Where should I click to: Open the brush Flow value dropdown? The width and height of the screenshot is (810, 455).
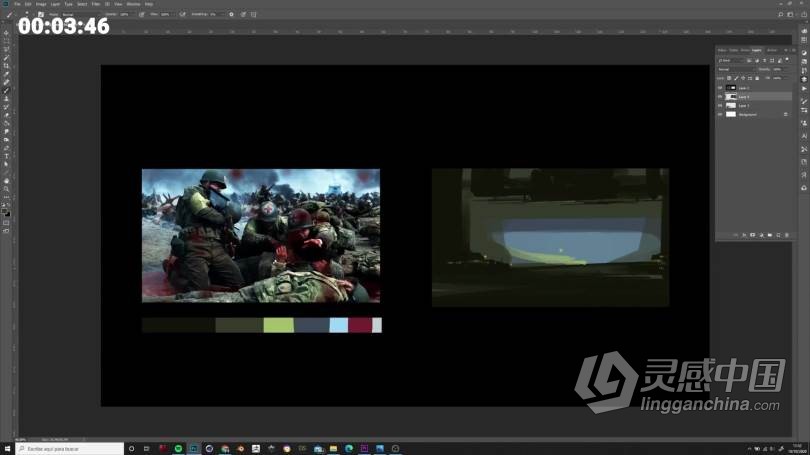pos(167,14)
